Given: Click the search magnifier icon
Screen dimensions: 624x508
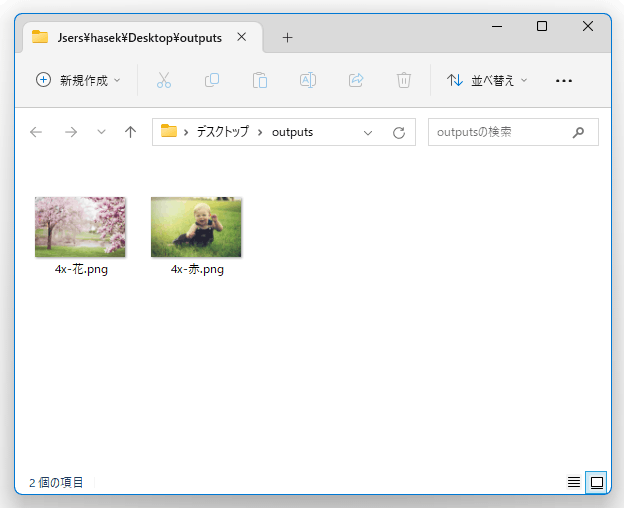Looking at the screenshot, I should (x=578, y=132).
